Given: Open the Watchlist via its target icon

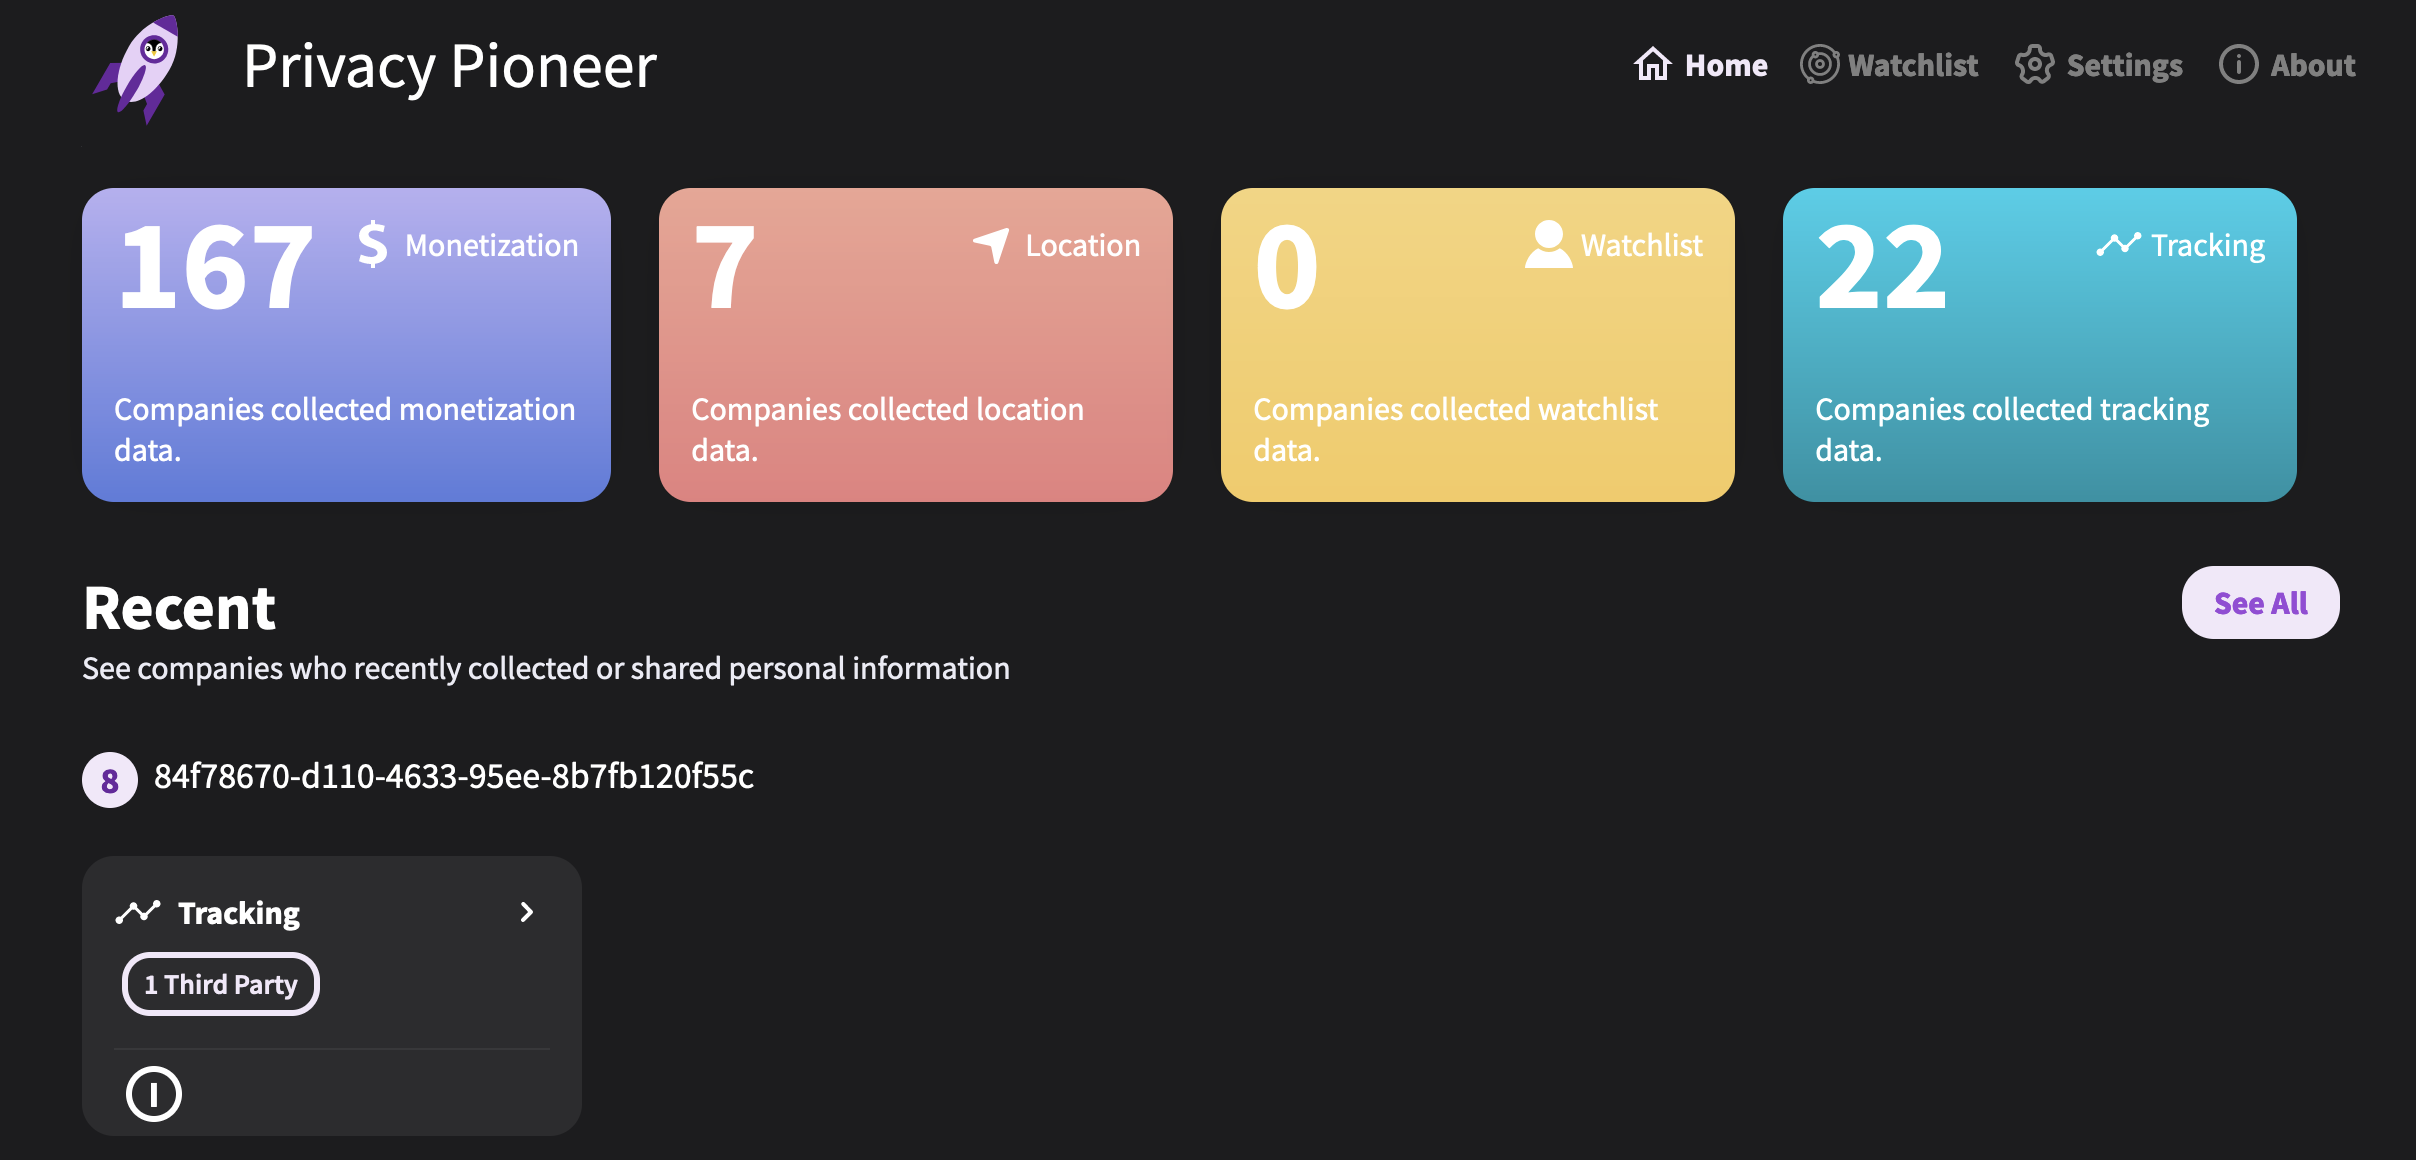Looking at the screenshot, I should (1820, 63).
